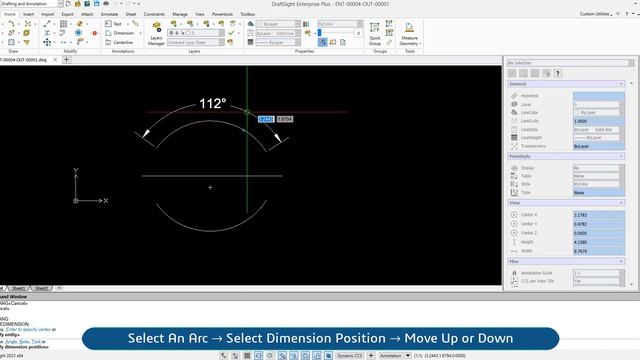Screen dimensions: 640x360
Task: Click the Open folder icon in quick access toolbar
Action: [78, 4]
